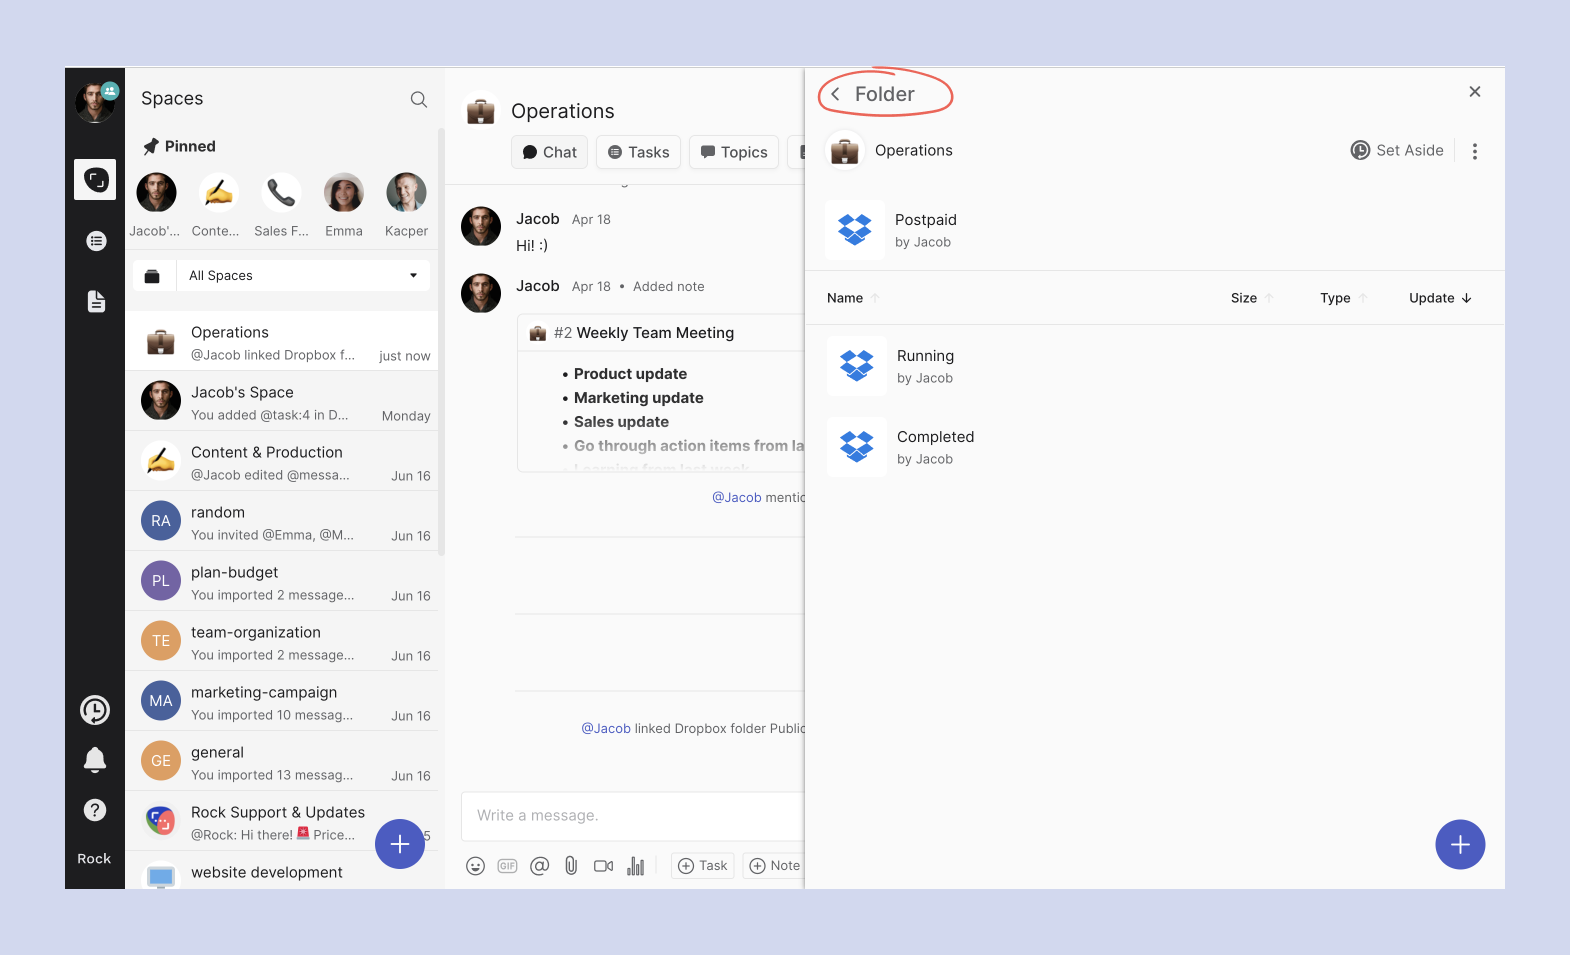Create a poll using the bar chart icon
The width and height of the screenshot is (1570, 955).
[635, 866]
